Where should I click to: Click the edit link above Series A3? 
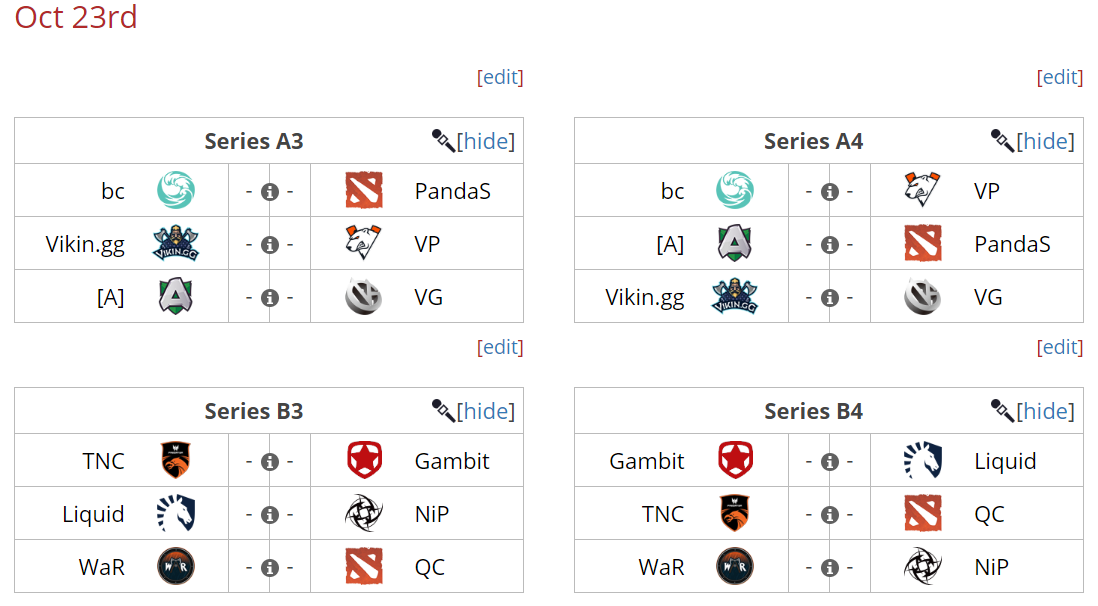tap(501, 77)
